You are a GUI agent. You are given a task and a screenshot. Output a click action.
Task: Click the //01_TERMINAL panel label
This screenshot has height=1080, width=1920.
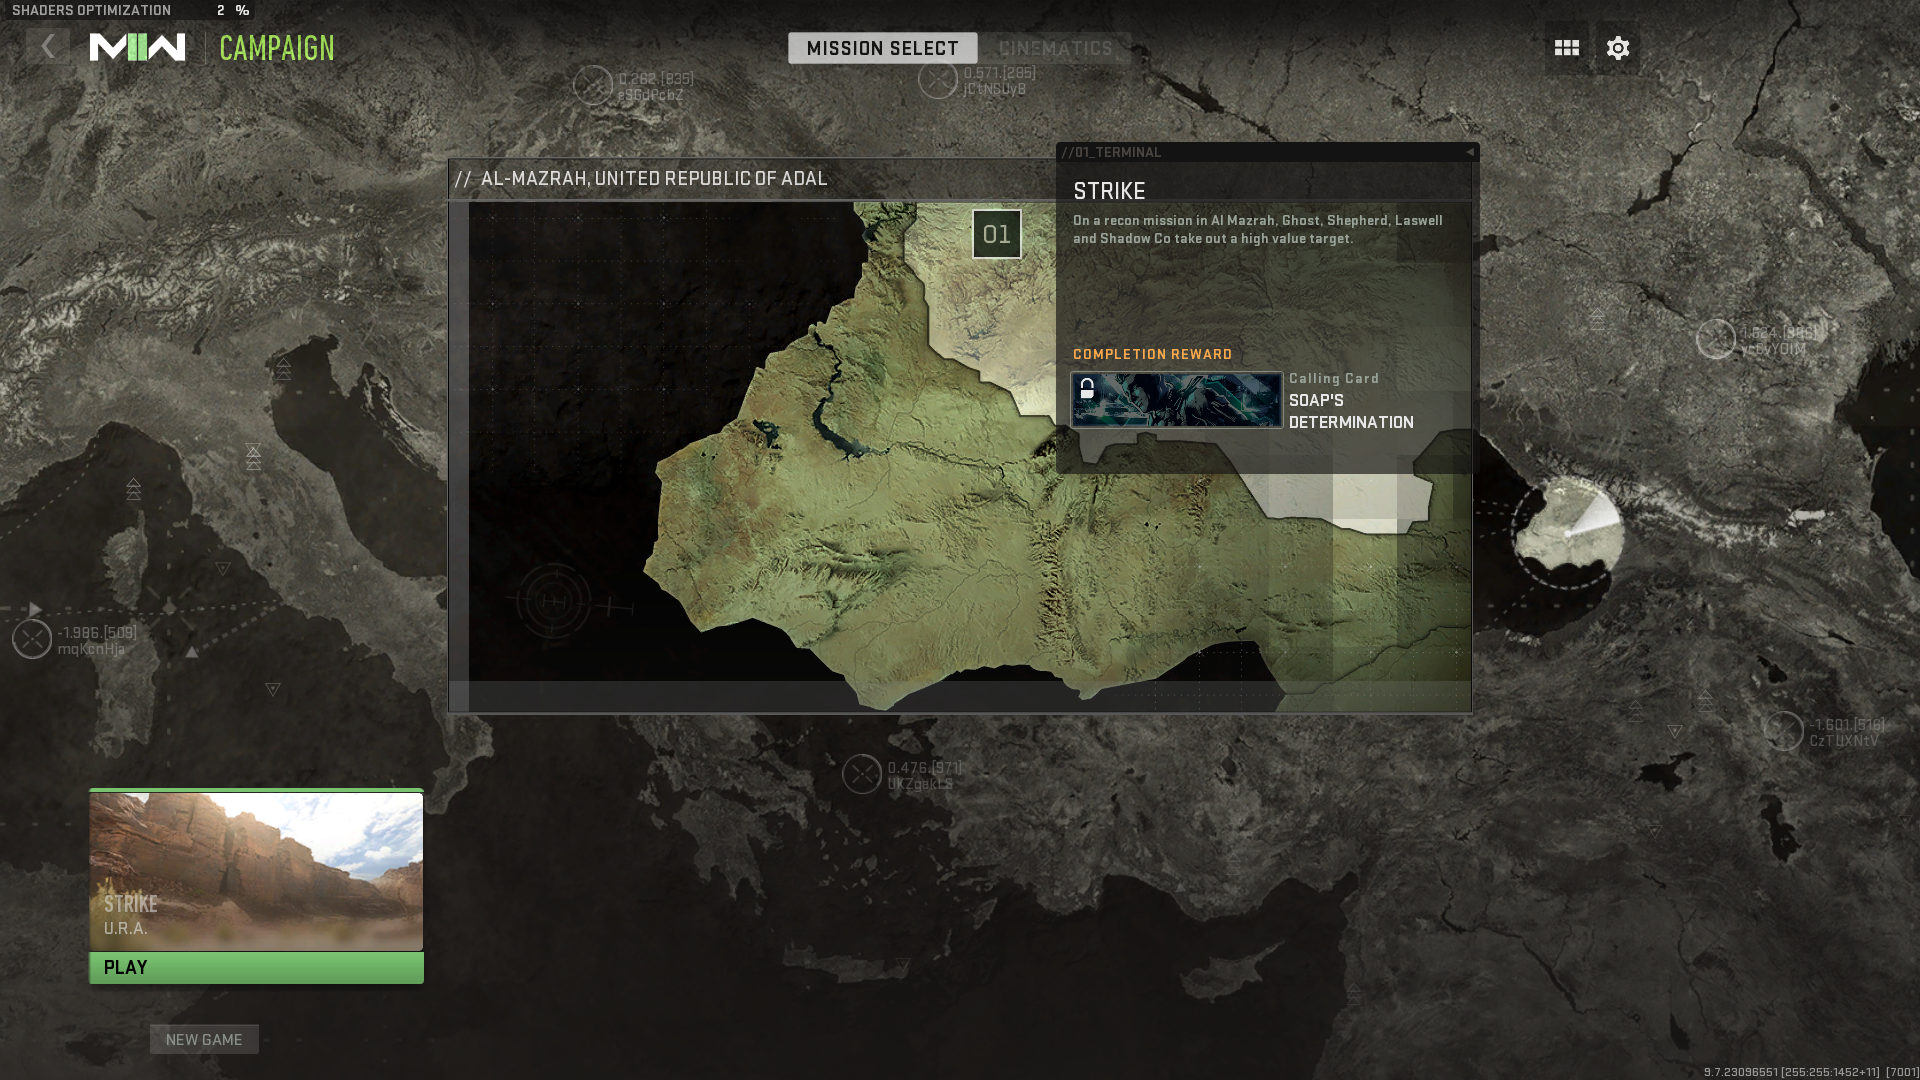point(1111,152)
